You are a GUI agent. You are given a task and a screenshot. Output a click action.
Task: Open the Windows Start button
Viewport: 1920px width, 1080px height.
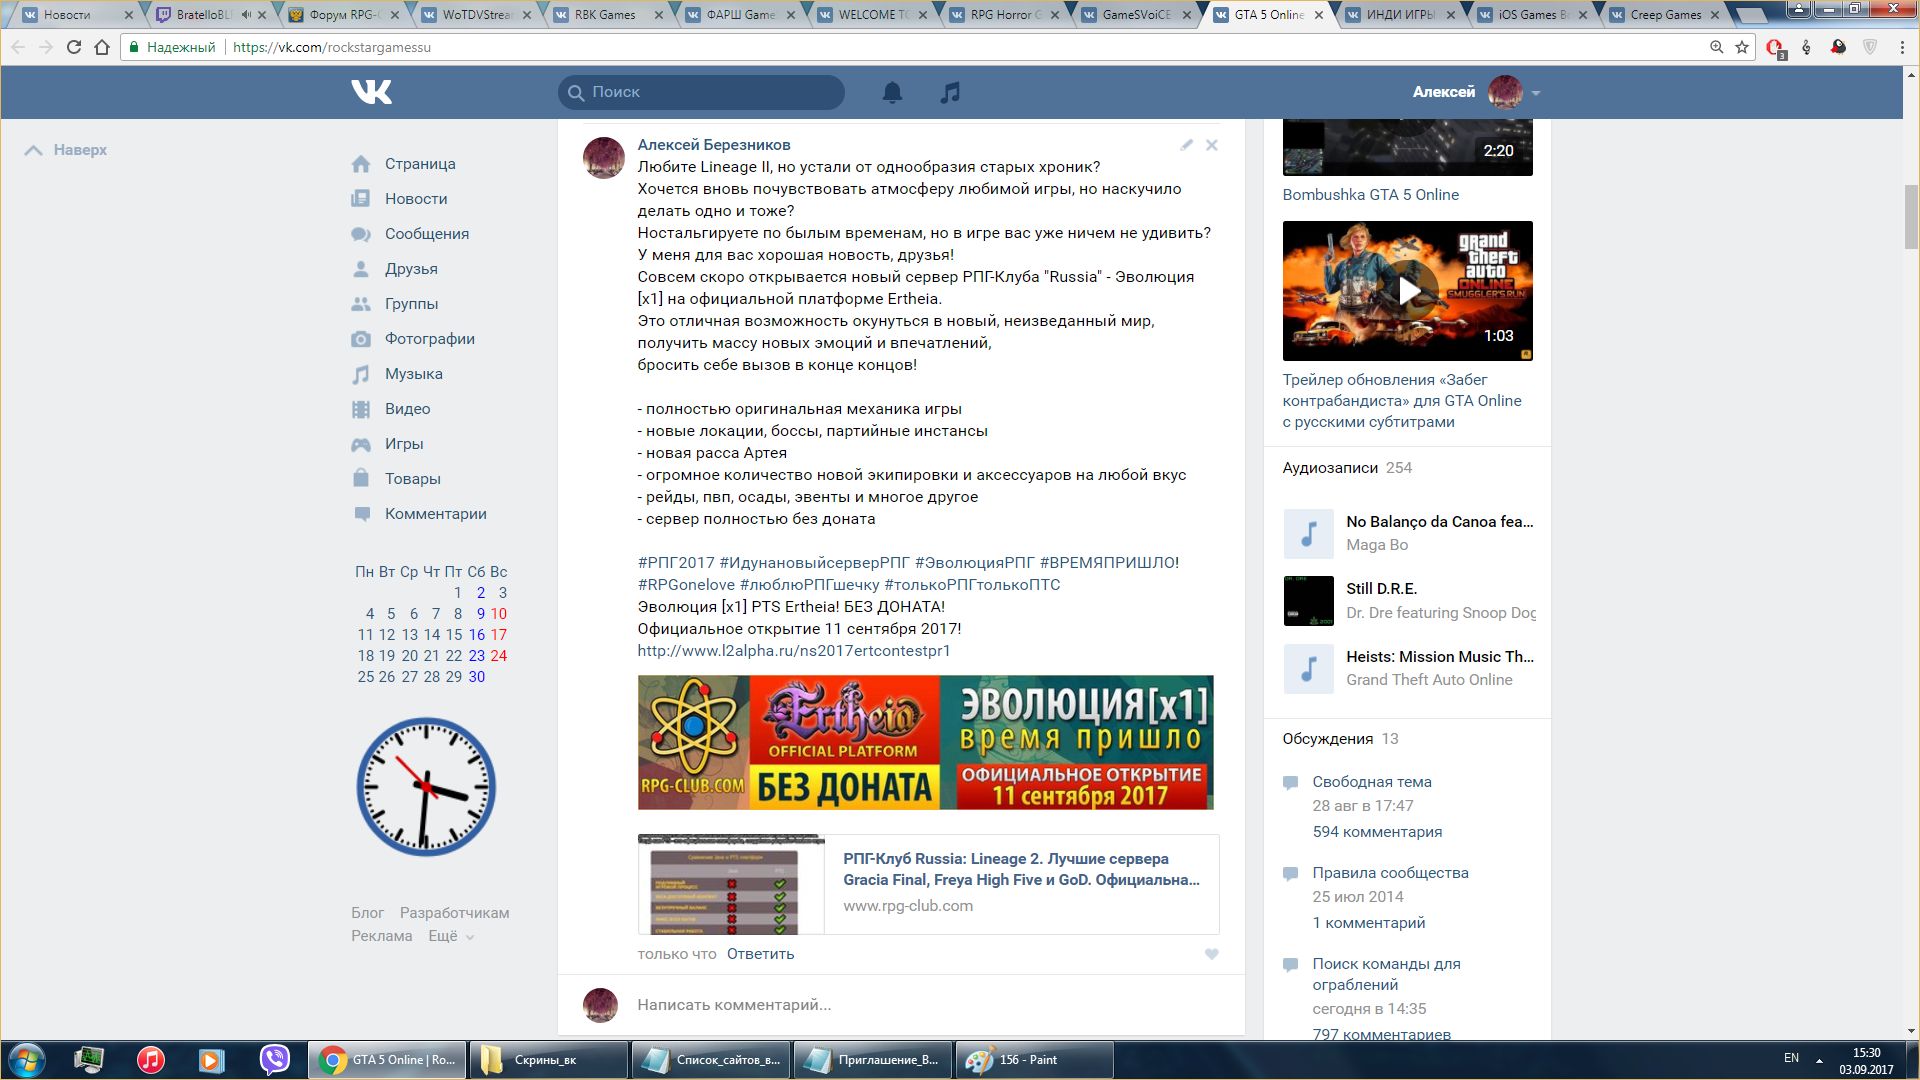pyautogui.click(x=26, y=1060)
